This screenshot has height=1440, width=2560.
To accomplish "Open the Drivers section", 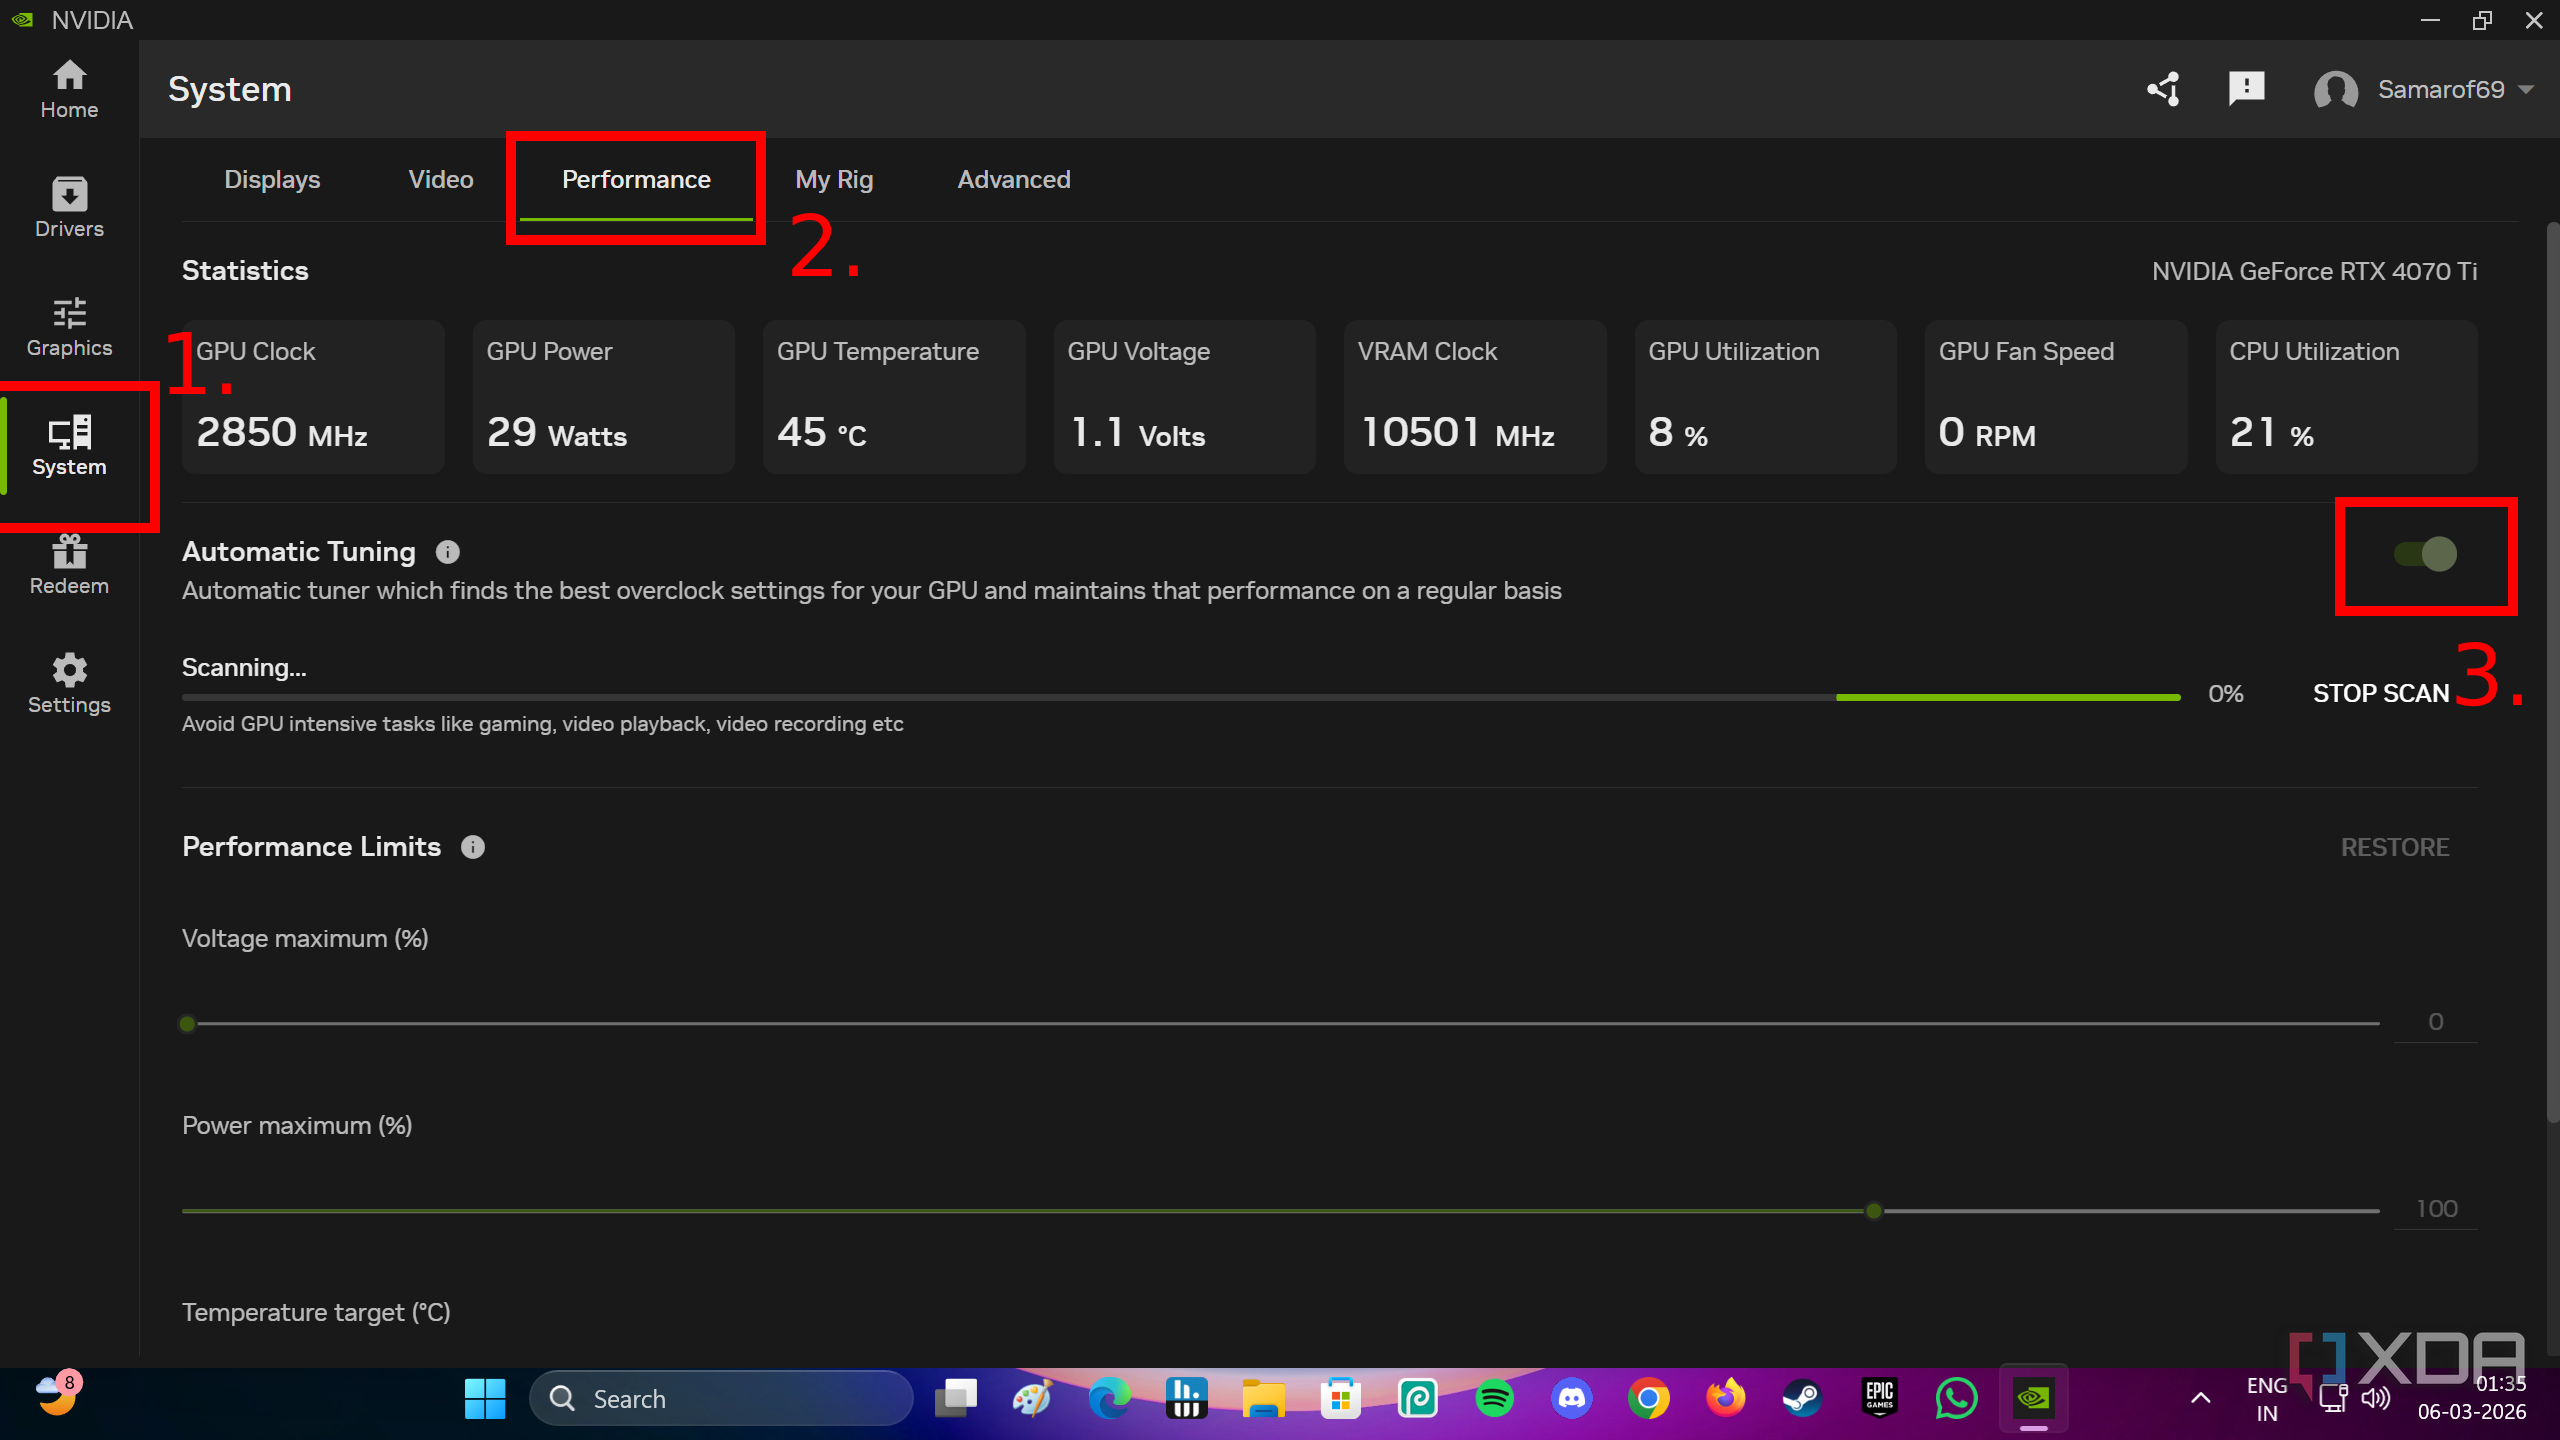I will point(69,208).
